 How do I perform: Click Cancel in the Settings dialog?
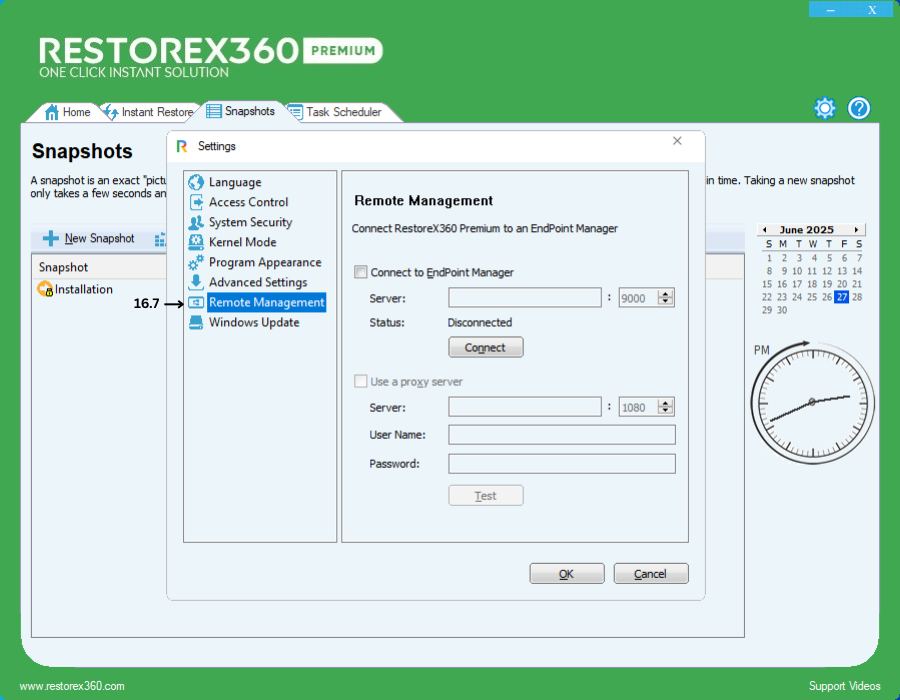[x=651, y=574]
